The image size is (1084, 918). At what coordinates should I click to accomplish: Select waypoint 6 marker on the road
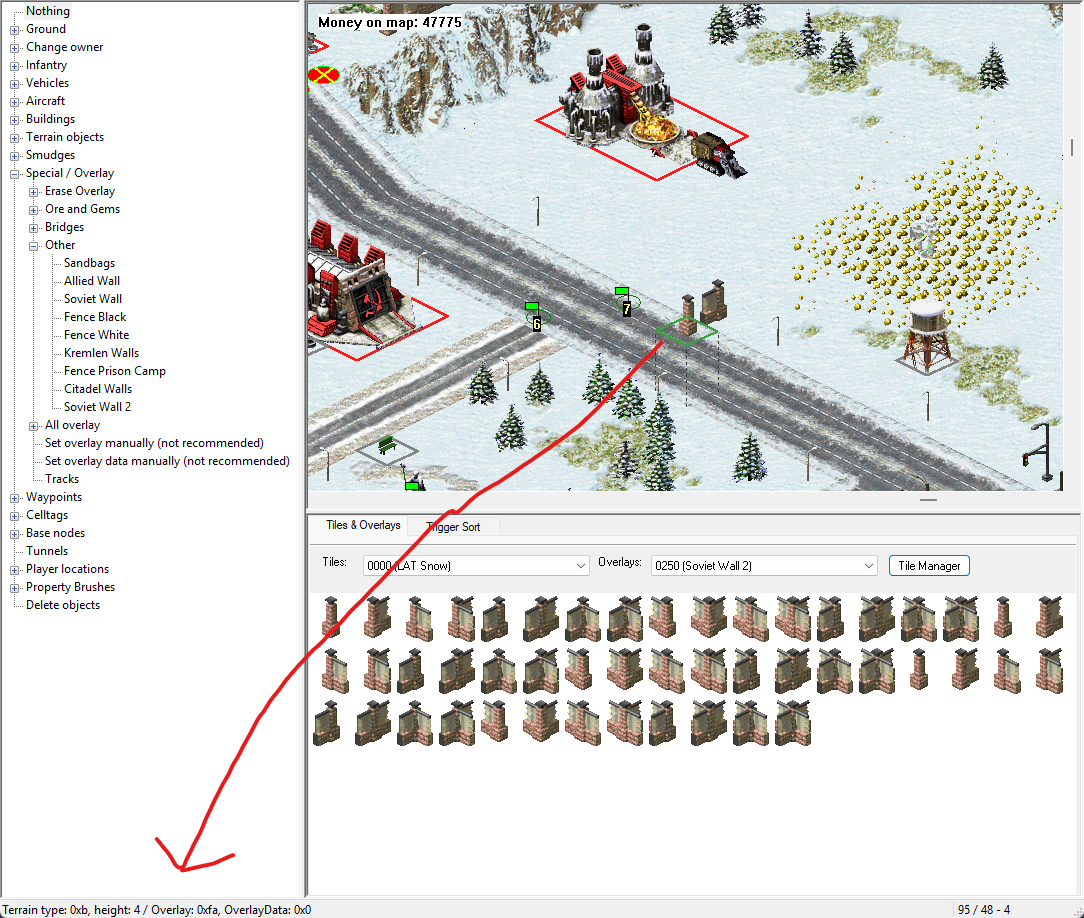(x=536, y=317)
